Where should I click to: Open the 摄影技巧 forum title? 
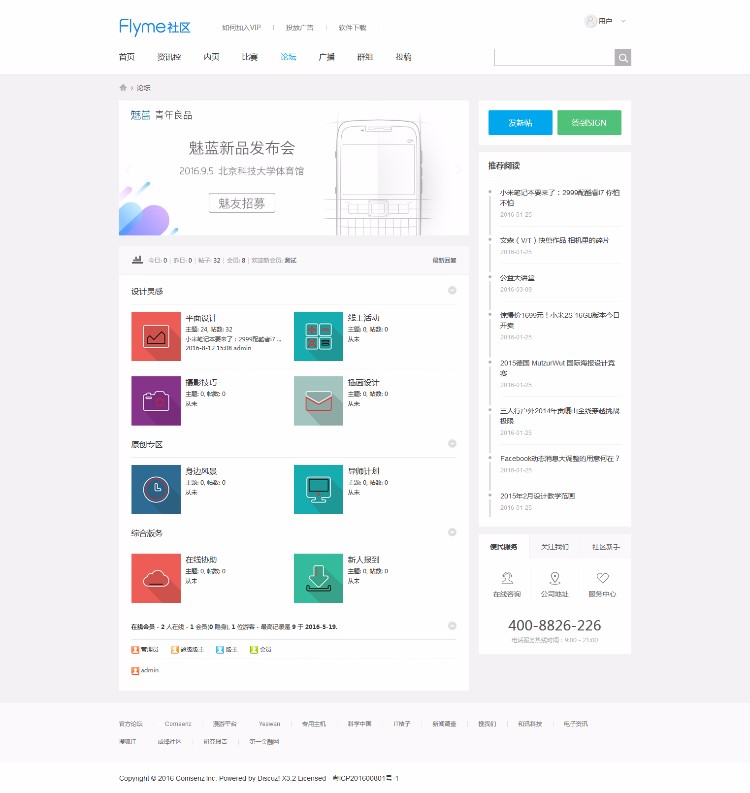[201, 382]
